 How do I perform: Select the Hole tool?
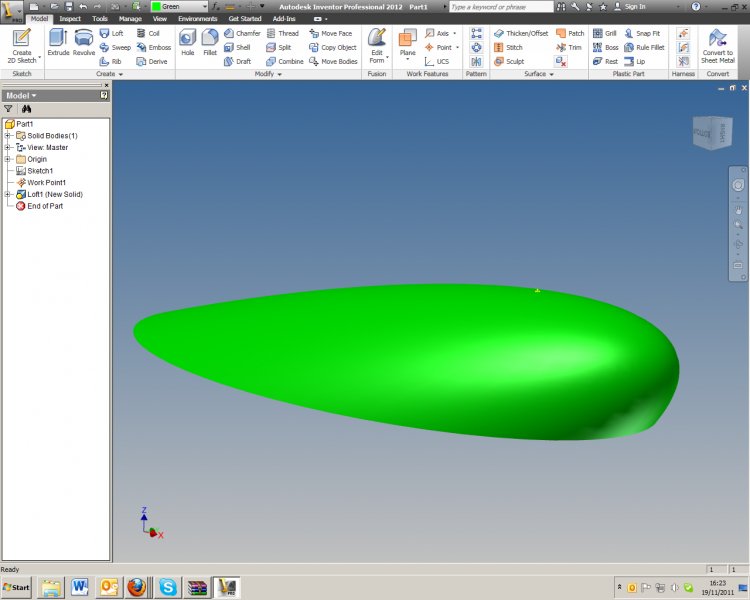pos(188,43)
